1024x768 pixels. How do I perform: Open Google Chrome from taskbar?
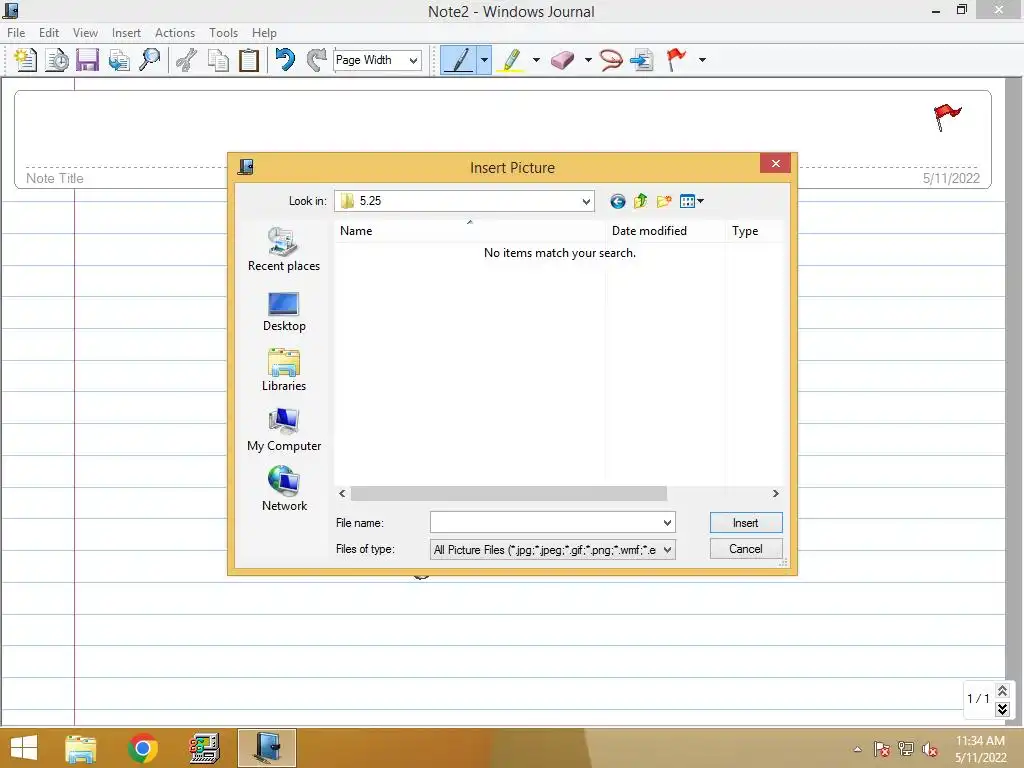(x=142, y=748)
